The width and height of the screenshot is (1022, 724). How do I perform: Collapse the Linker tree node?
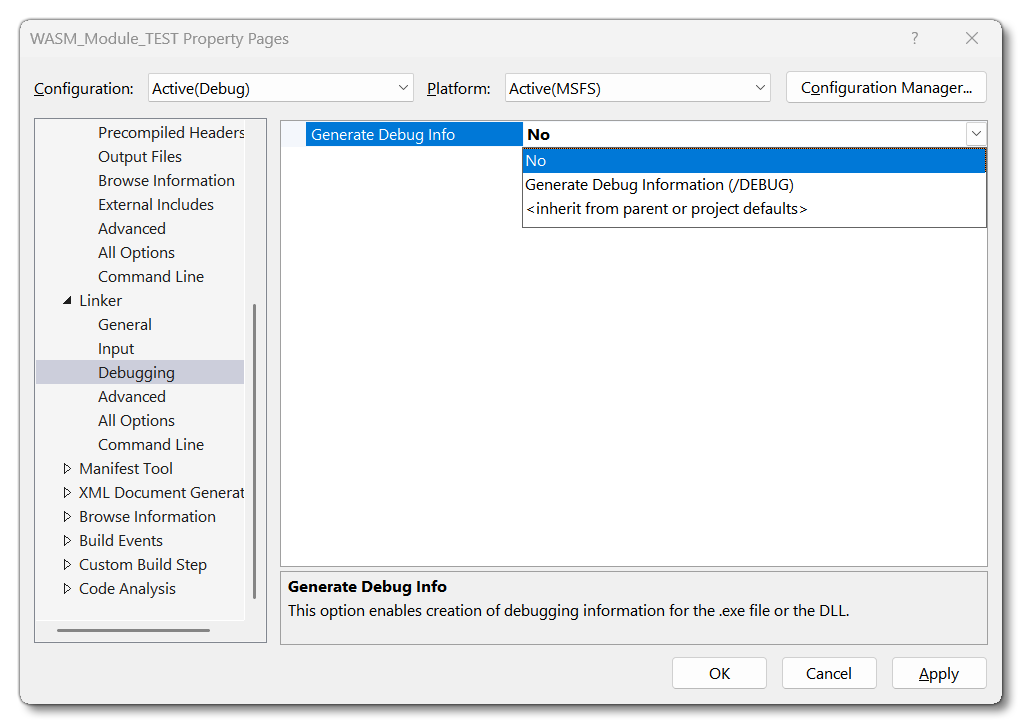click(68, 301)
